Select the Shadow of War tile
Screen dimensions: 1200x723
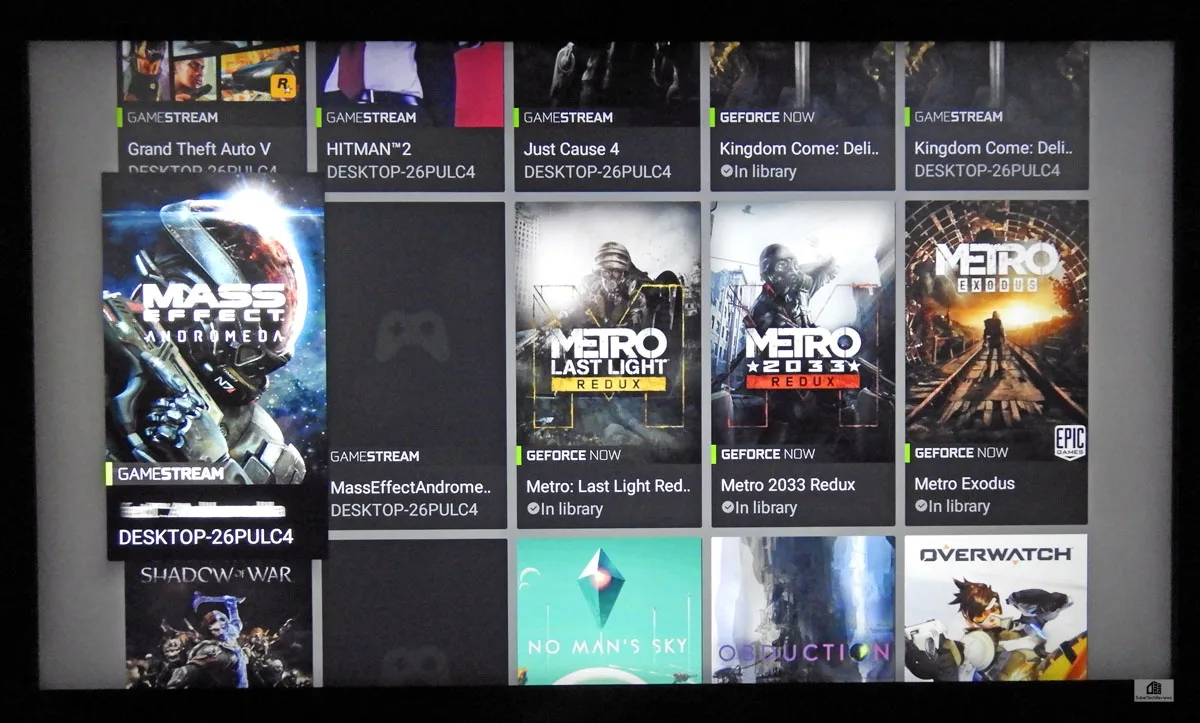click(x=217, y=623)
